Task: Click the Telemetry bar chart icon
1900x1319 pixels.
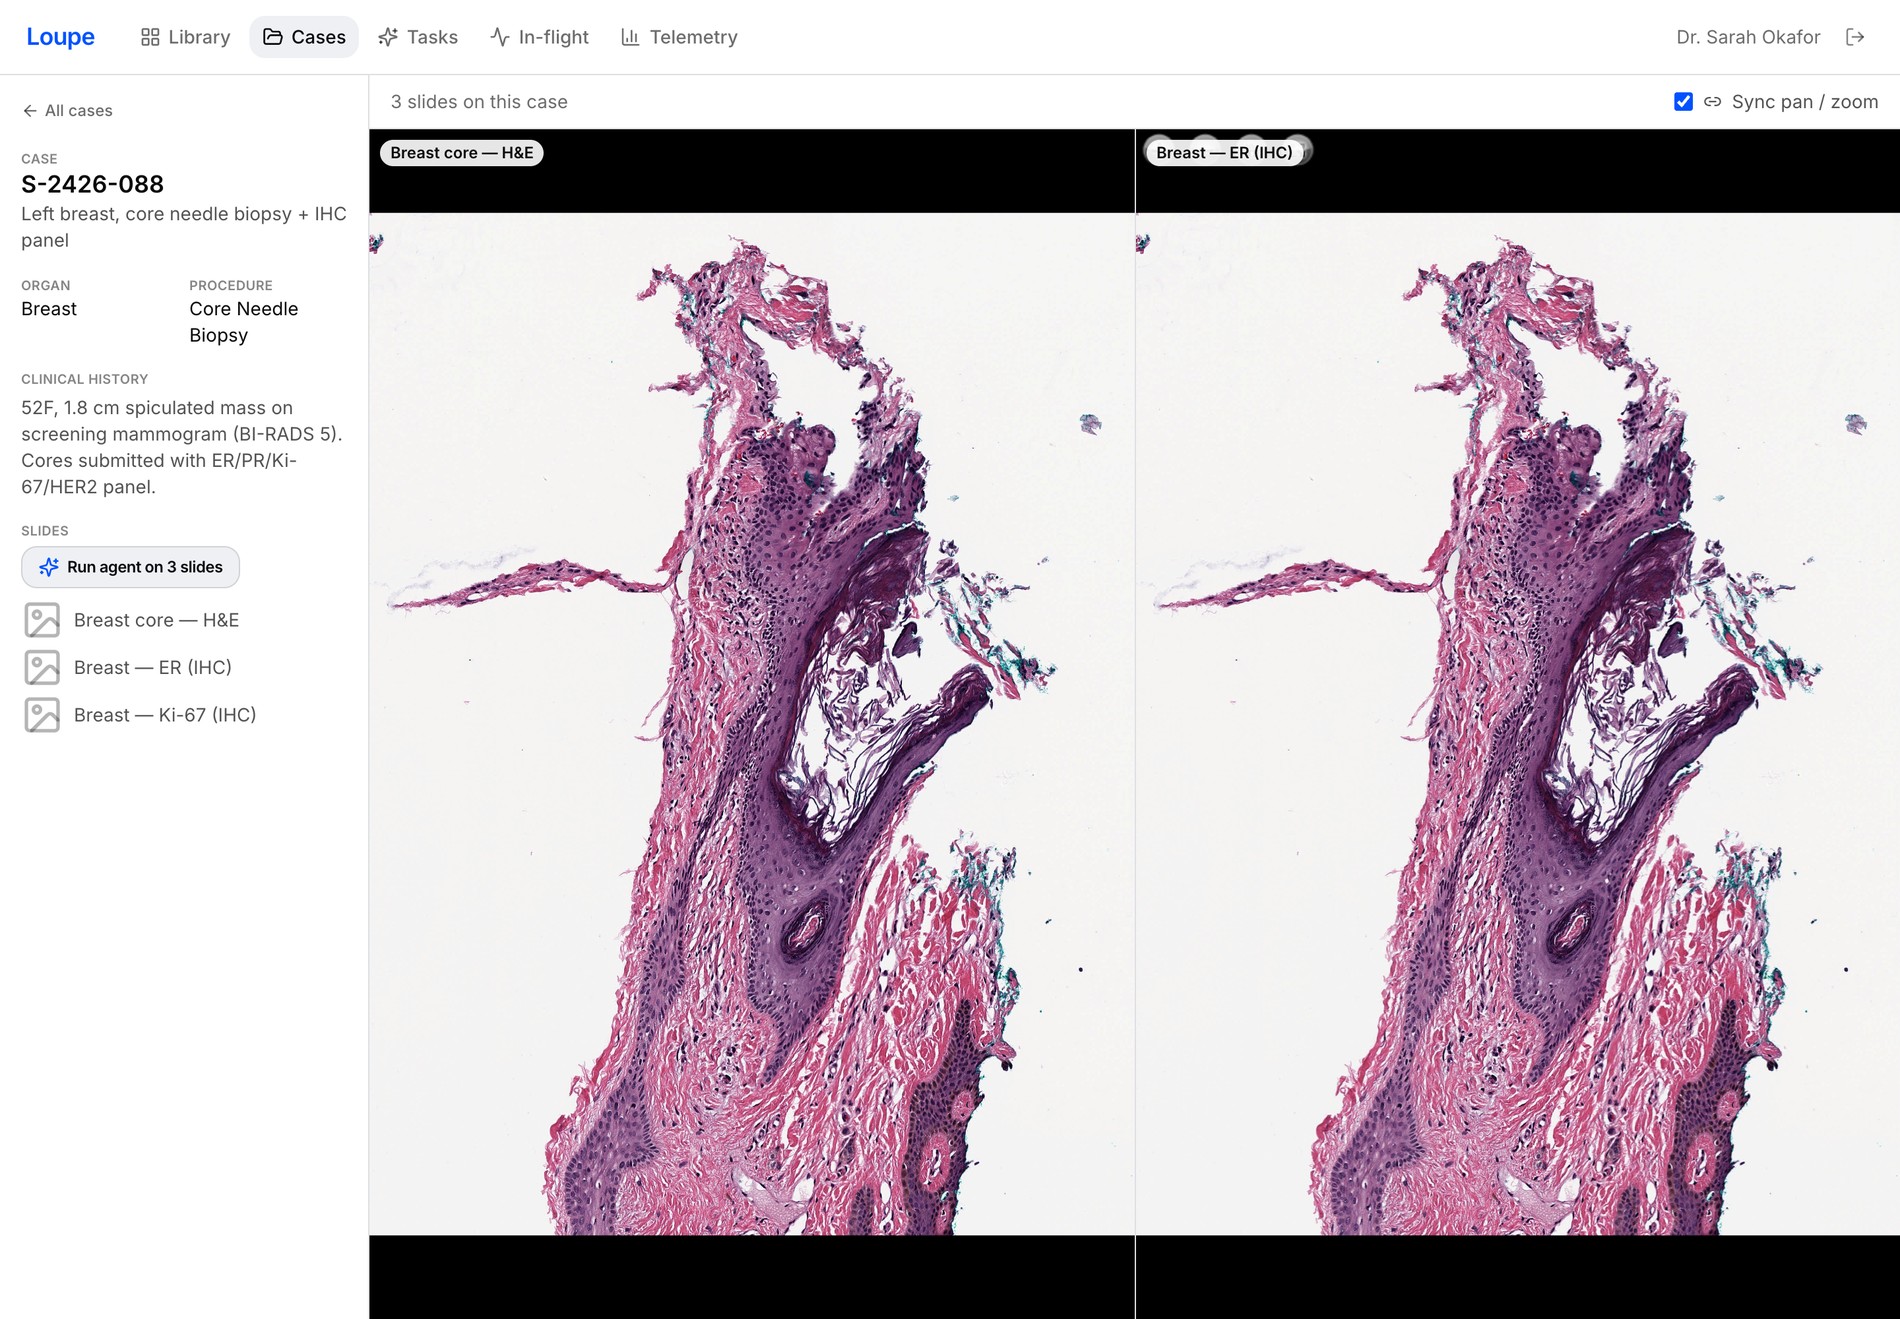Action: pyautogui.click(x=630, y=37)
